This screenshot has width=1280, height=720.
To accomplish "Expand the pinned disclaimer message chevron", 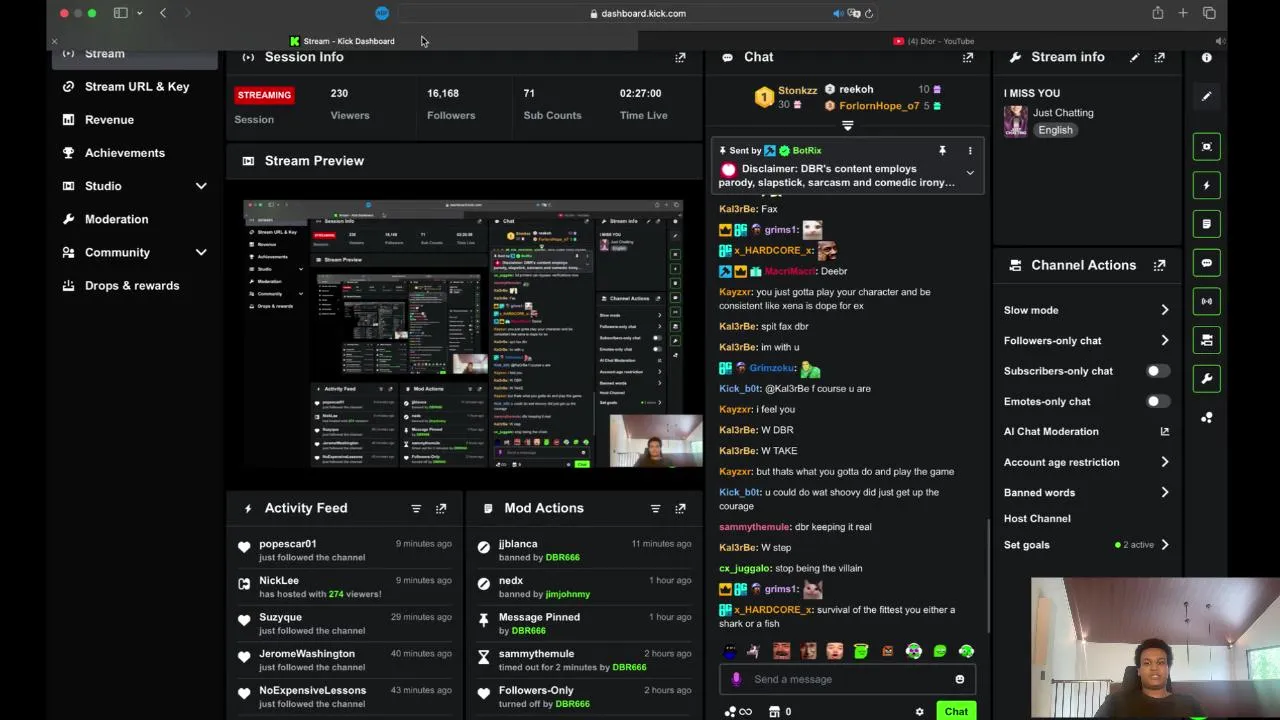I will pyautogui.click(x=969, y=173).
